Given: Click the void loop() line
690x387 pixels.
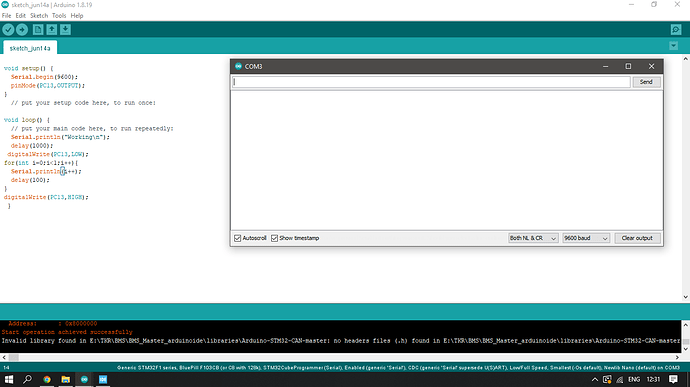Looking at the screenshot, I should coord(26,120).
